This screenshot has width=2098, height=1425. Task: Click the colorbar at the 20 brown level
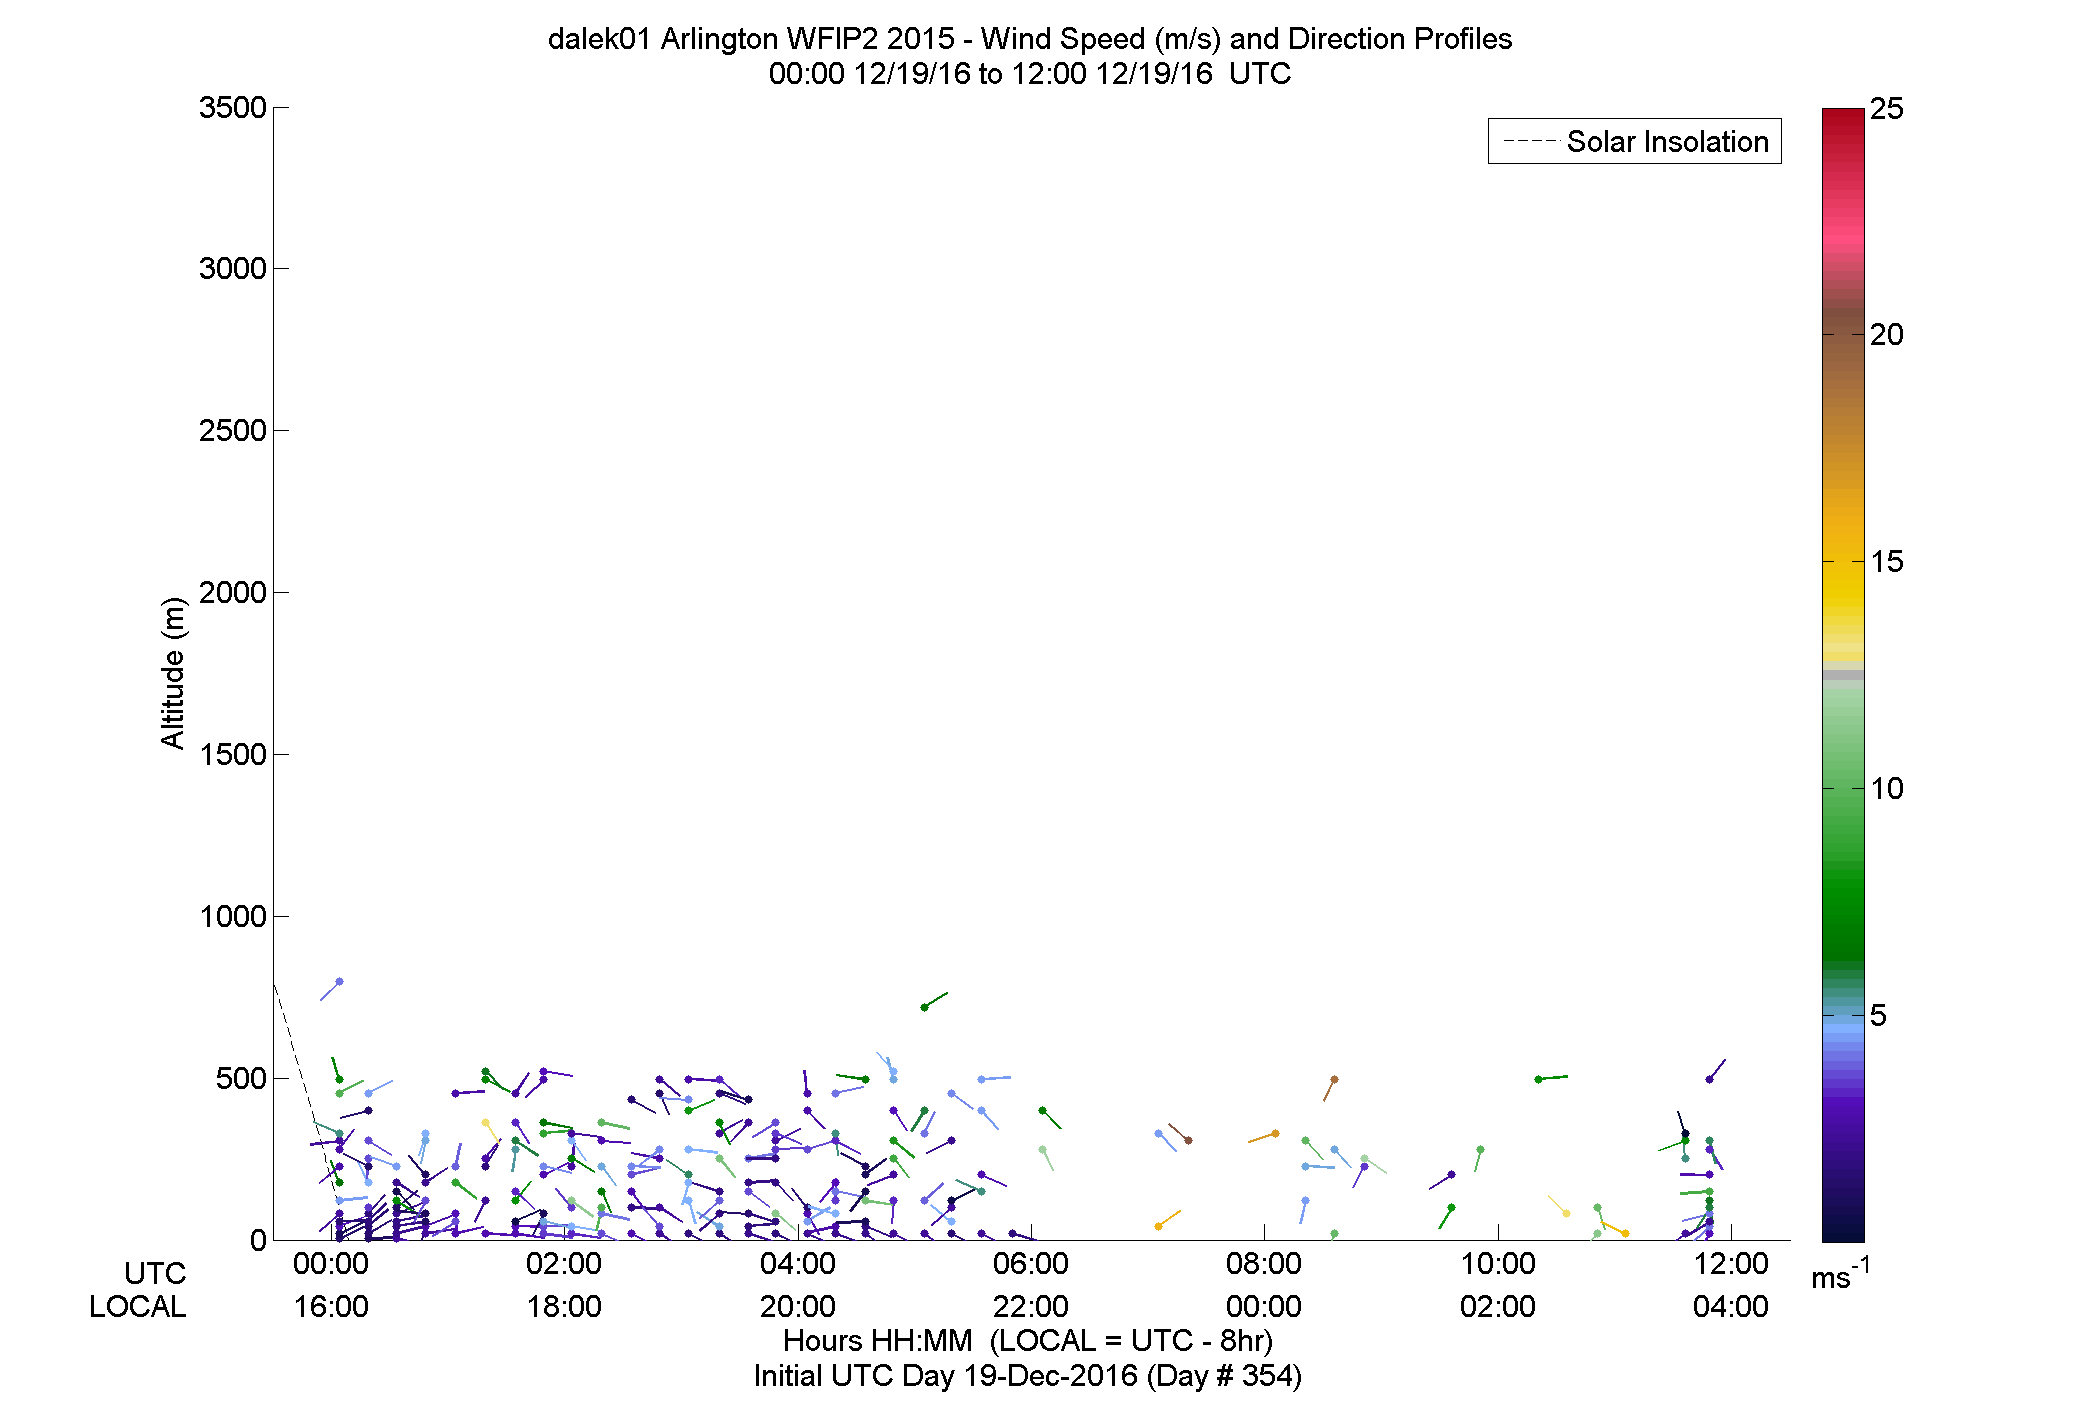pos(1843,335)
